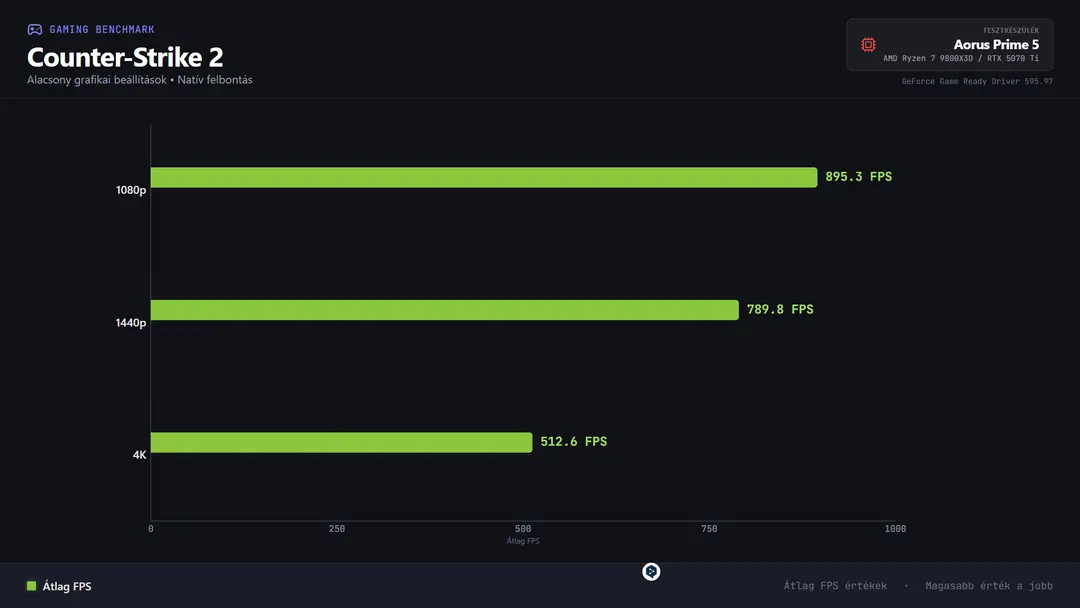Click the 512.6 FPS value label

point(574,442)
